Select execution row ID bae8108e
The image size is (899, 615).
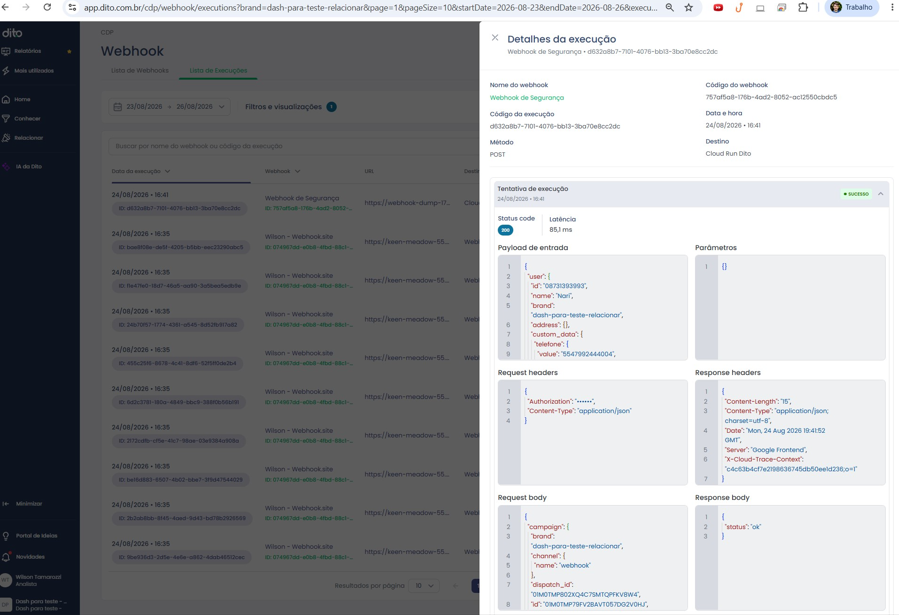pyautogui.click(x=181, y=248)
